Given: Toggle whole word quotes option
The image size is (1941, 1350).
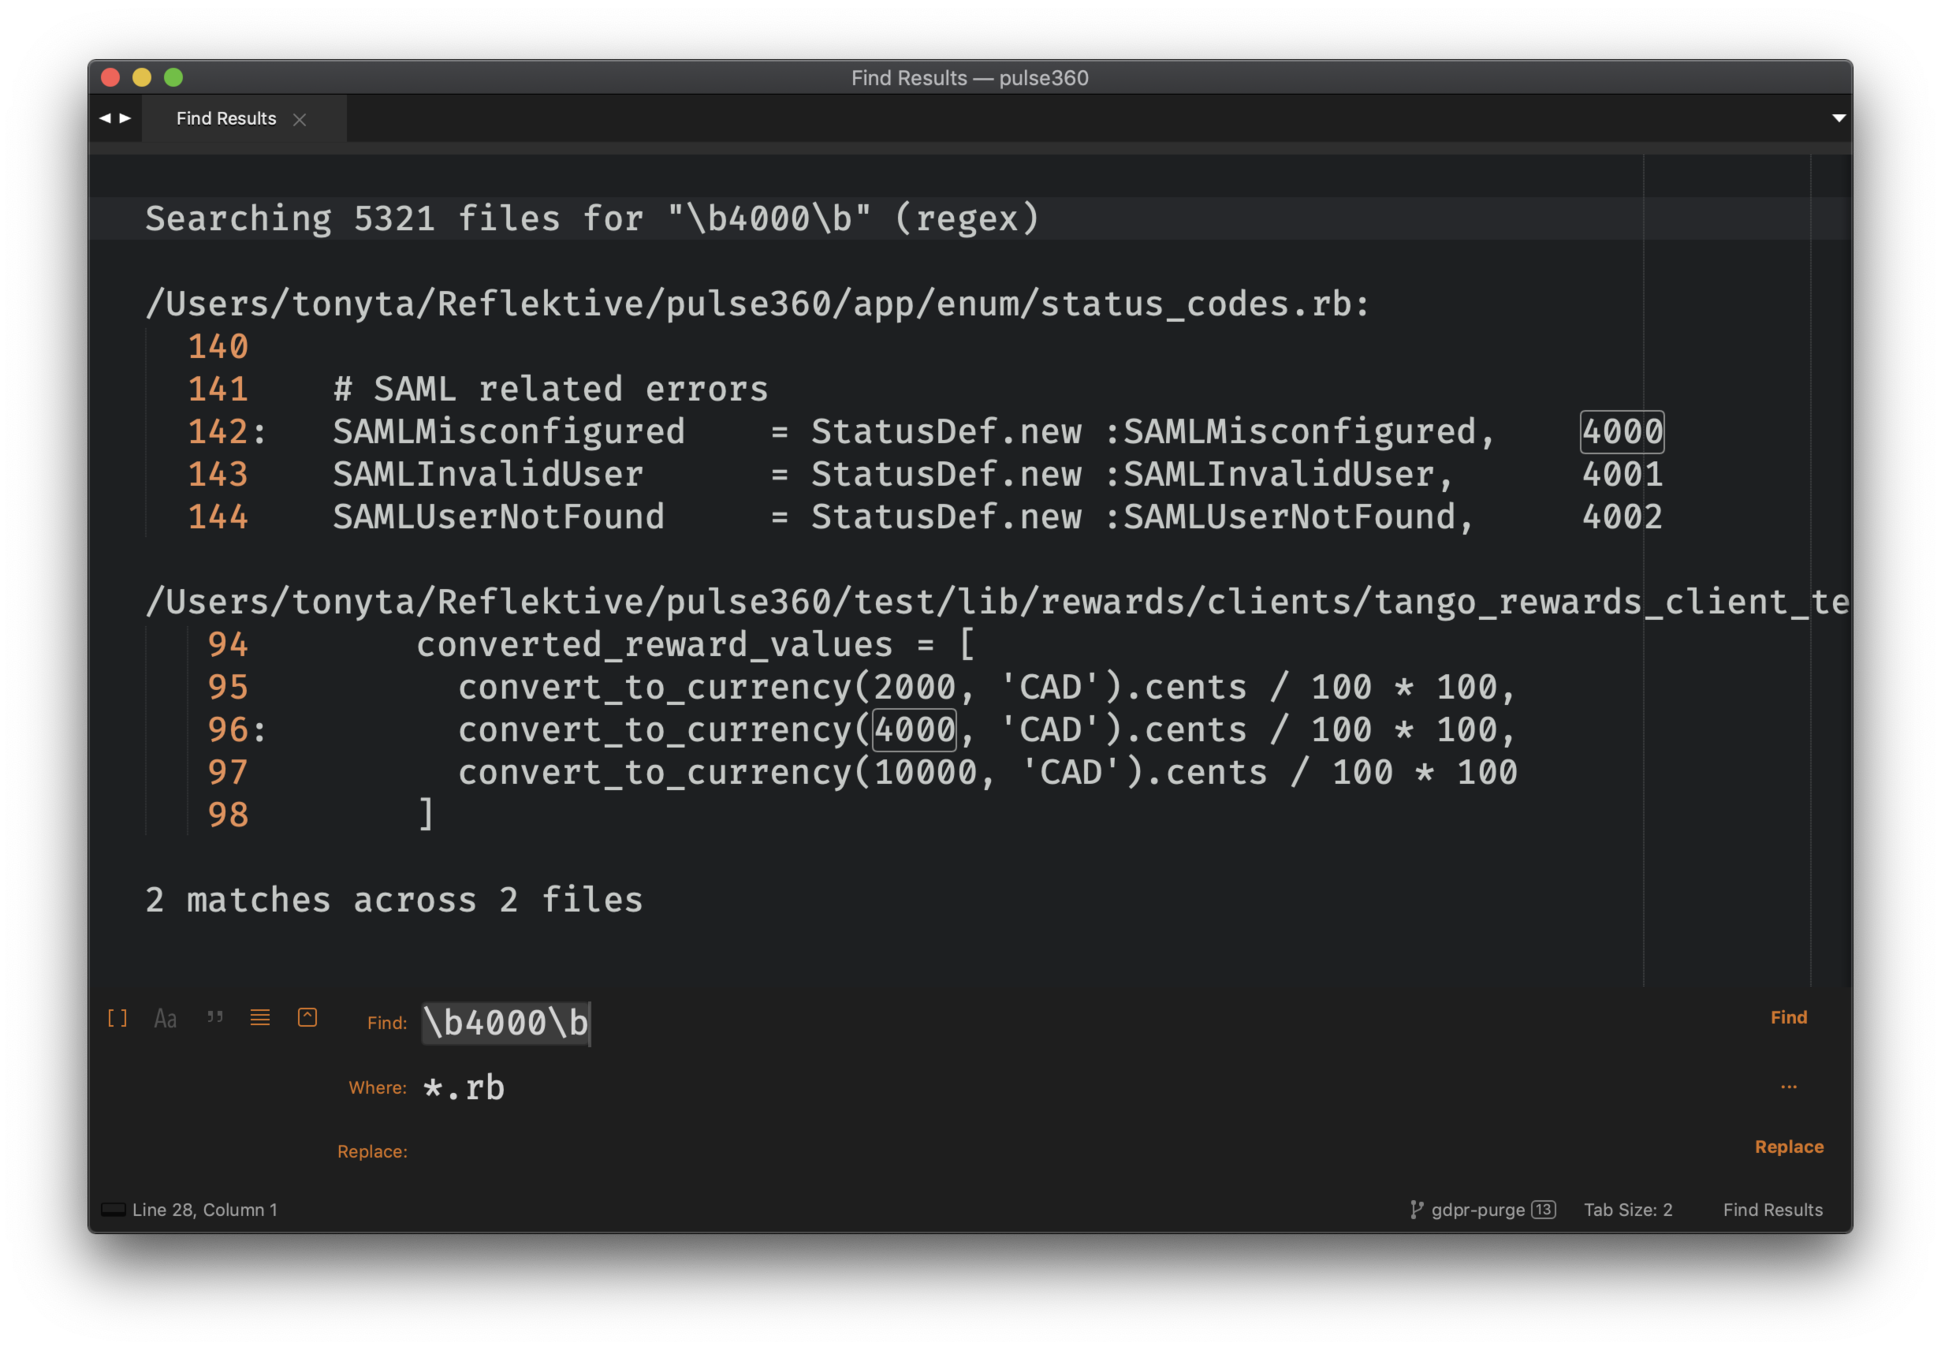Looking at the screenshot, I should click(214, 1018).
